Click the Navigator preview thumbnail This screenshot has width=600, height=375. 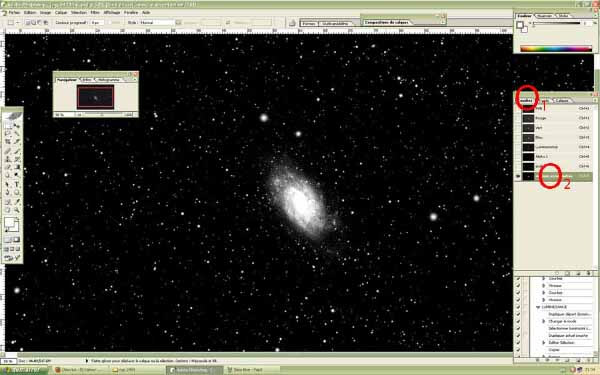click(96, 96)
